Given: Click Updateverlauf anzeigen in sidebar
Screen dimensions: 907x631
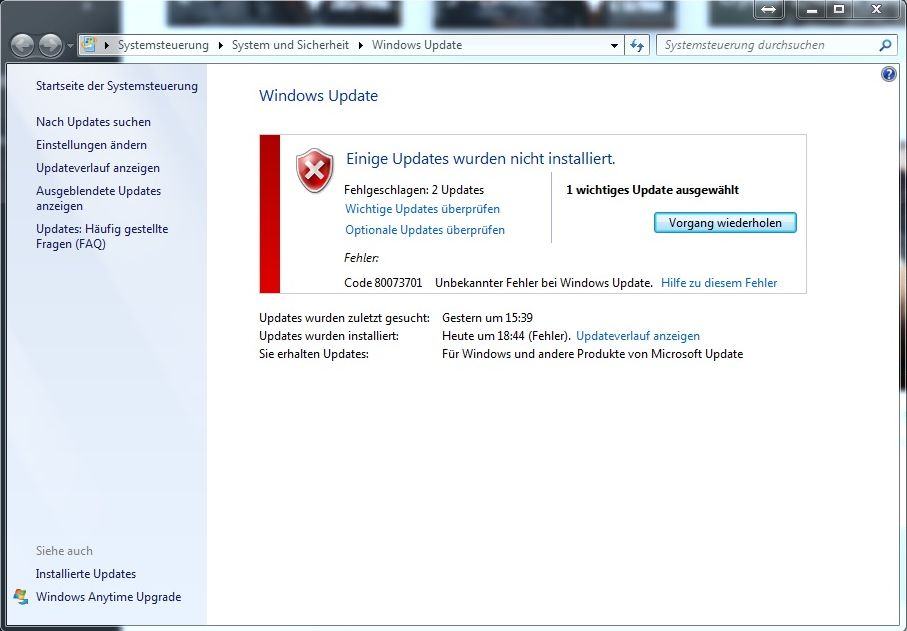Looking at the screenshot, I should tap(98, 168).
